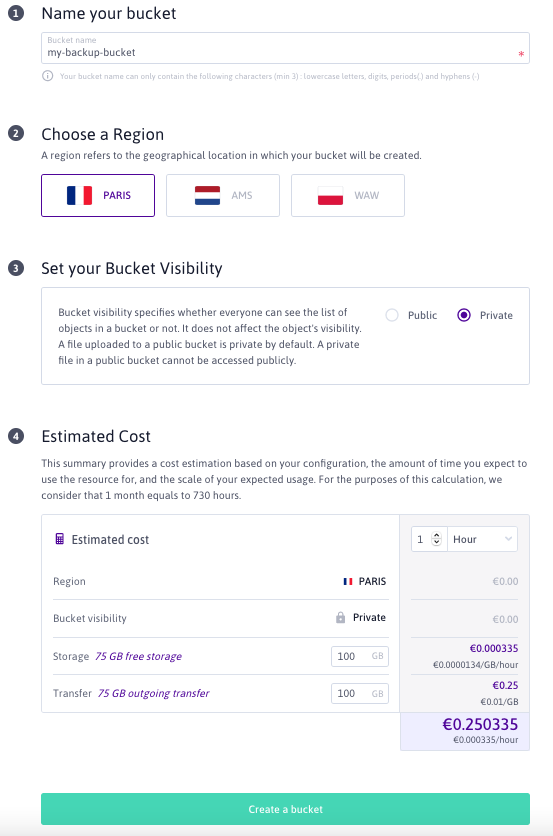Click the 75 GB free storage link
This screenshot has width=553, height=836.
click(139, 656)
